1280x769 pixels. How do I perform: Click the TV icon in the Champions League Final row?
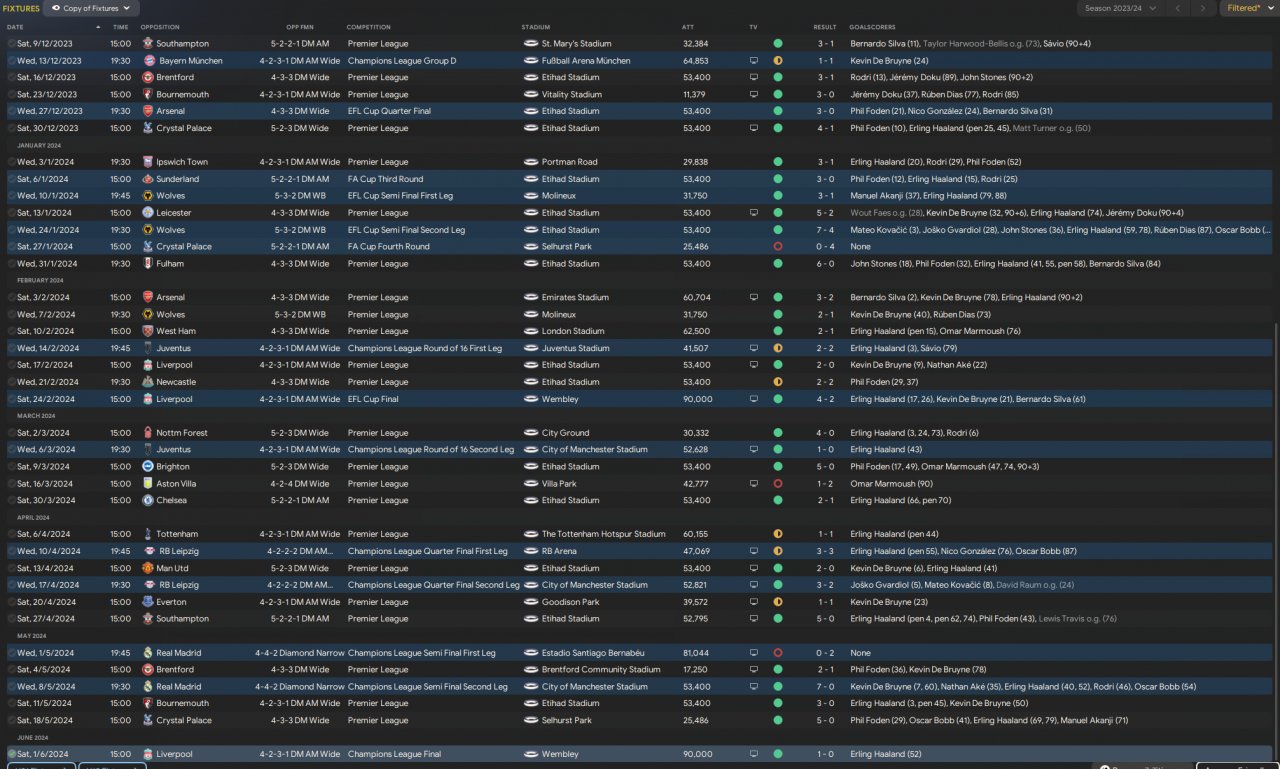(754, 754)
